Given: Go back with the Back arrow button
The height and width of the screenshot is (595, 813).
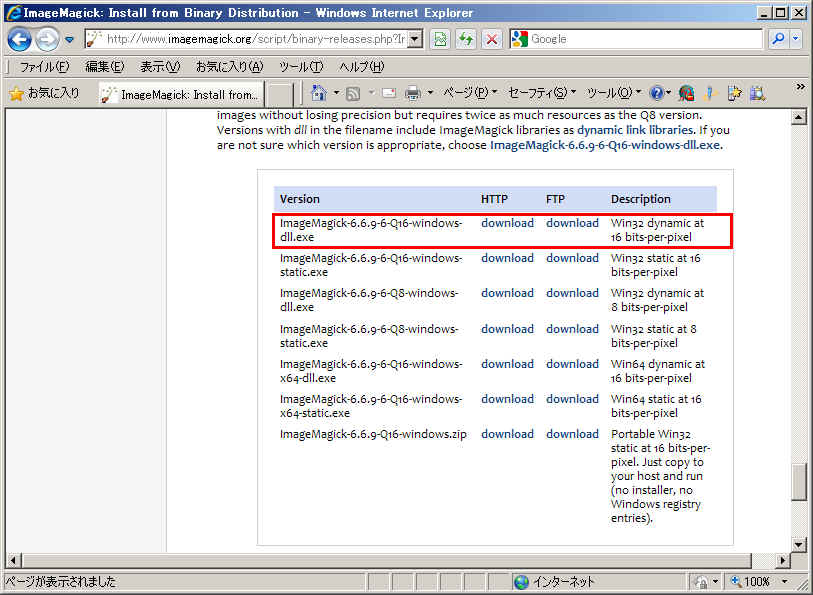Looking at the screenshot, I should point(20,39).
